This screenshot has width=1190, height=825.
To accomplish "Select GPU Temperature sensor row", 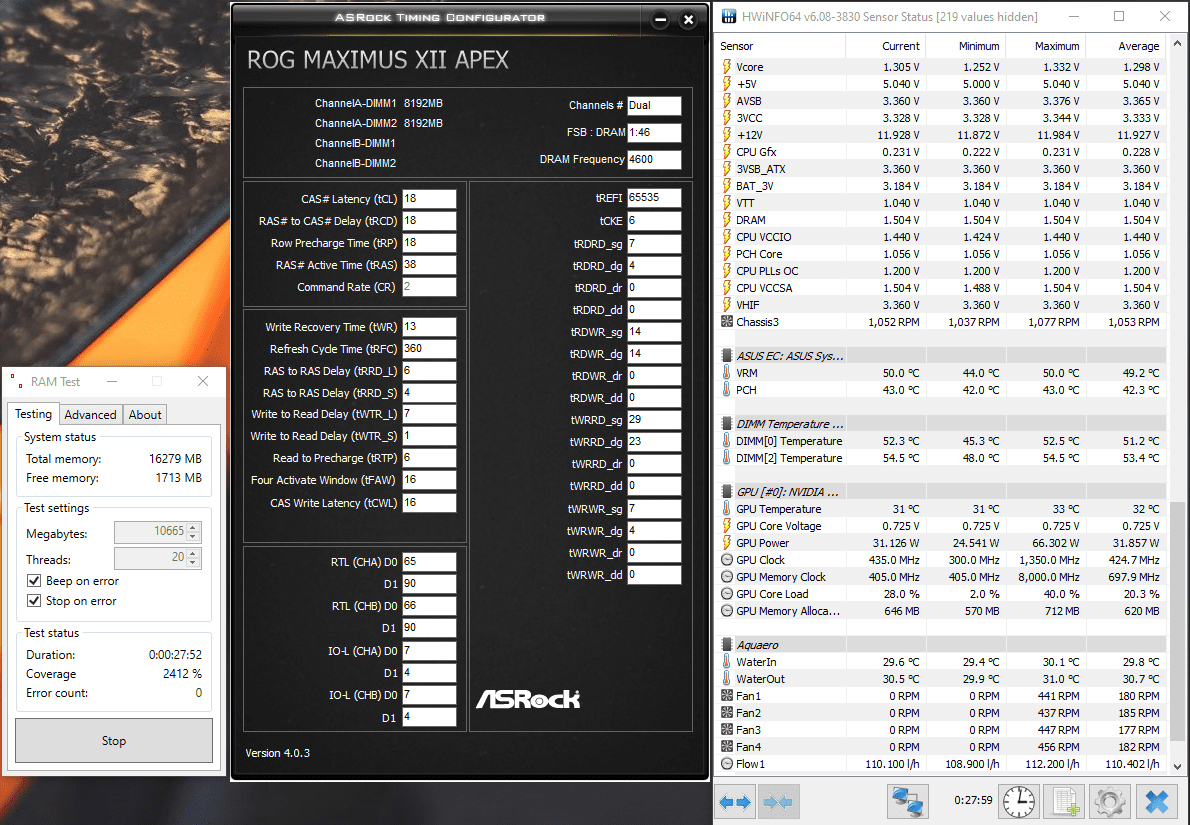I will point(941,509).
